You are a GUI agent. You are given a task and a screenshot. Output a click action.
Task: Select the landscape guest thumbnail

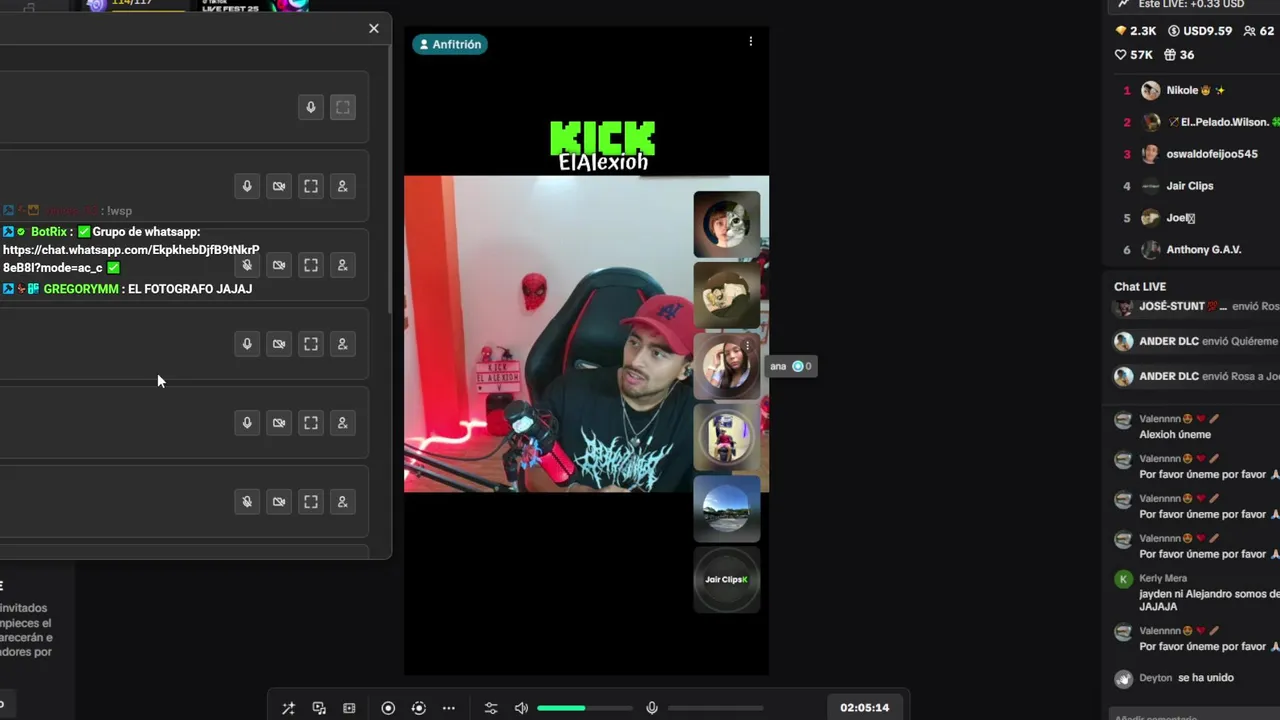[727, 508]
